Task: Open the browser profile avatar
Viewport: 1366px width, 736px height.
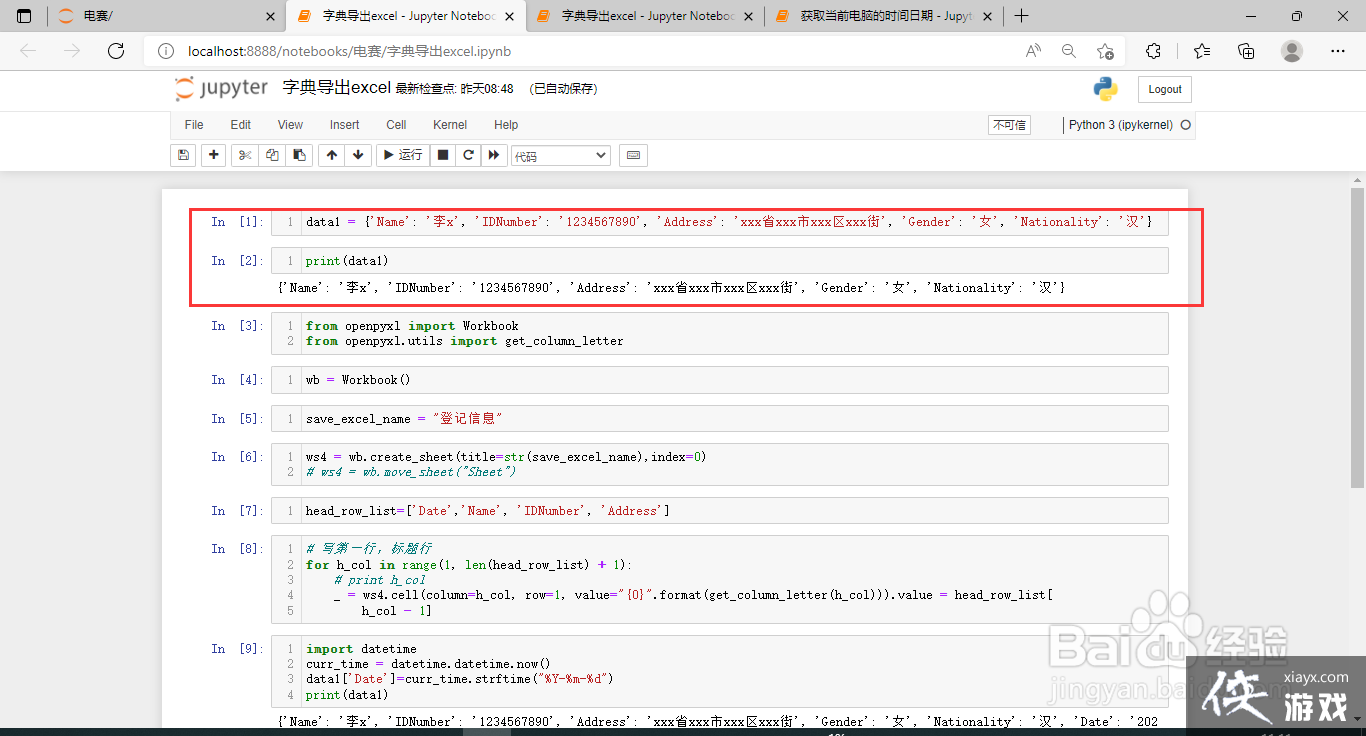Action: [1292, 51]
